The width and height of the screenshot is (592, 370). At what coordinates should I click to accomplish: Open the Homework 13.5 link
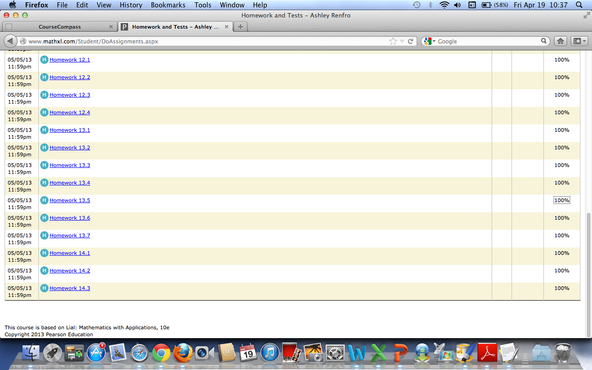70,200
